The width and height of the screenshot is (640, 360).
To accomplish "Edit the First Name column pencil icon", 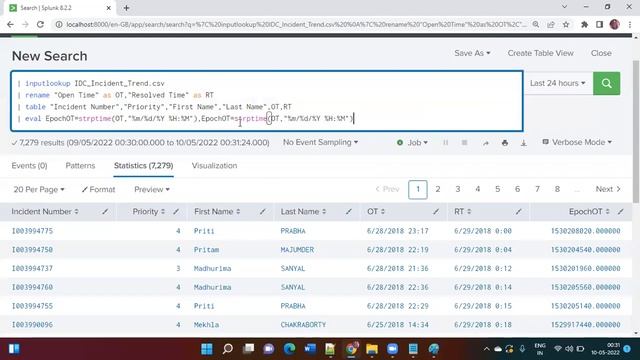I will pyautogui.click(x=263, y=211).
